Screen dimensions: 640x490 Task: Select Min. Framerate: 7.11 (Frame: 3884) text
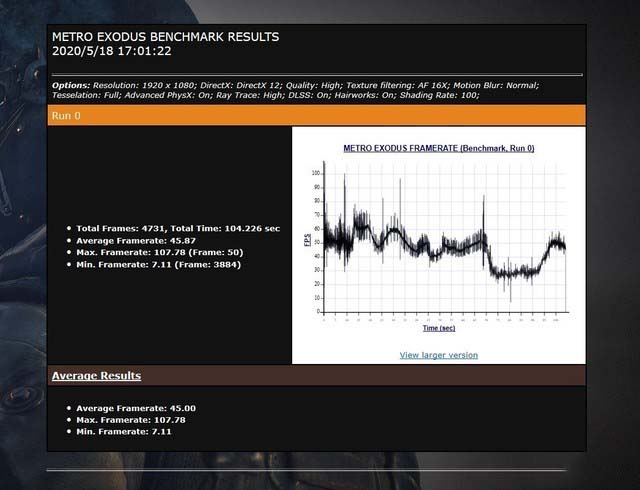(x=158, y=265)
